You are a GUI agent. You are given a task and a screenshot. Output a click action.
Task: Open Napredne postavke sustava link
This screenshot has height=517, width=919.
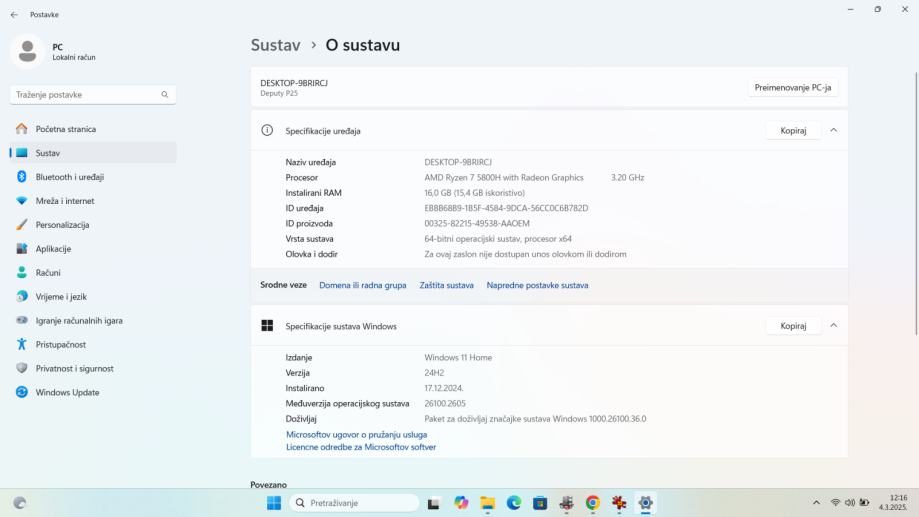(537, 285)
